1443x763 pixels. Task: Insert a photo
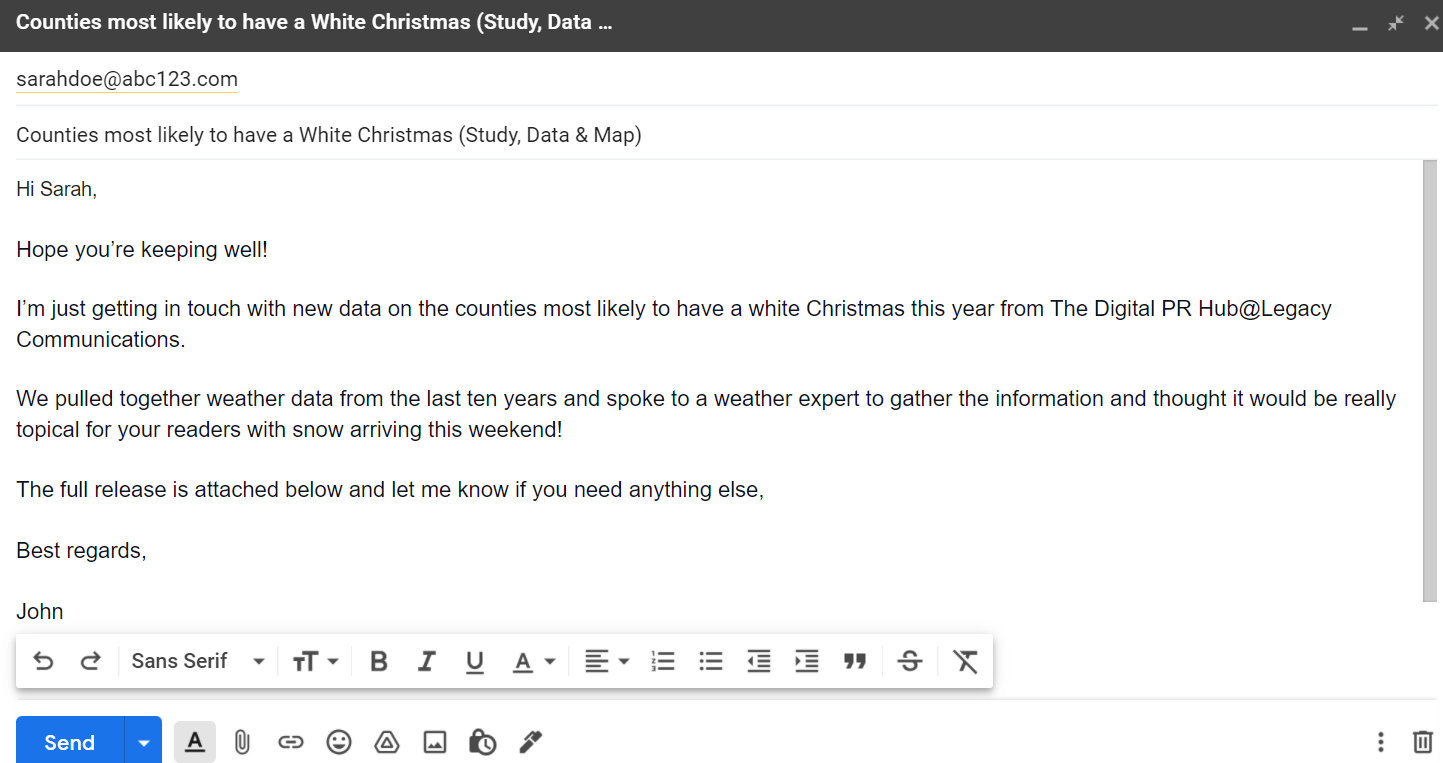point(435,742)
